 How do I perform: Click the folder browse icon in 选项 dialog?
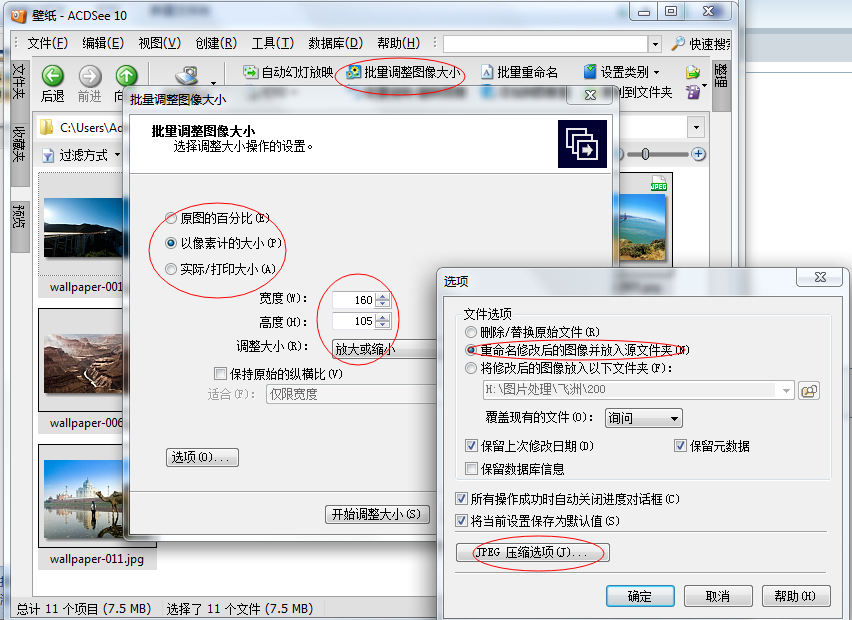[x=809, y=390]
